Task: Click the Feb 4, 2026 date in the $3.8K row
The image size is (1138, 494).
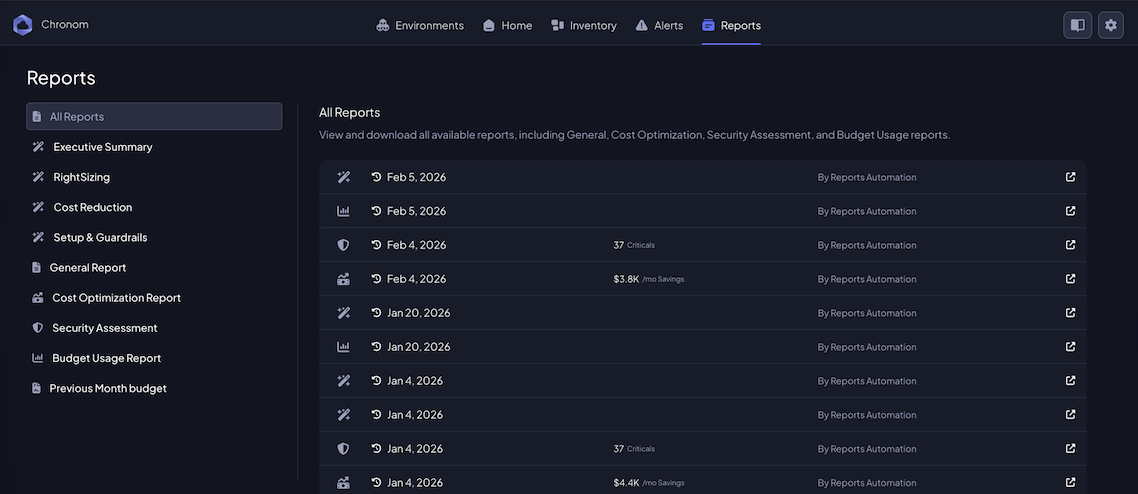Action: pos(417,279)
